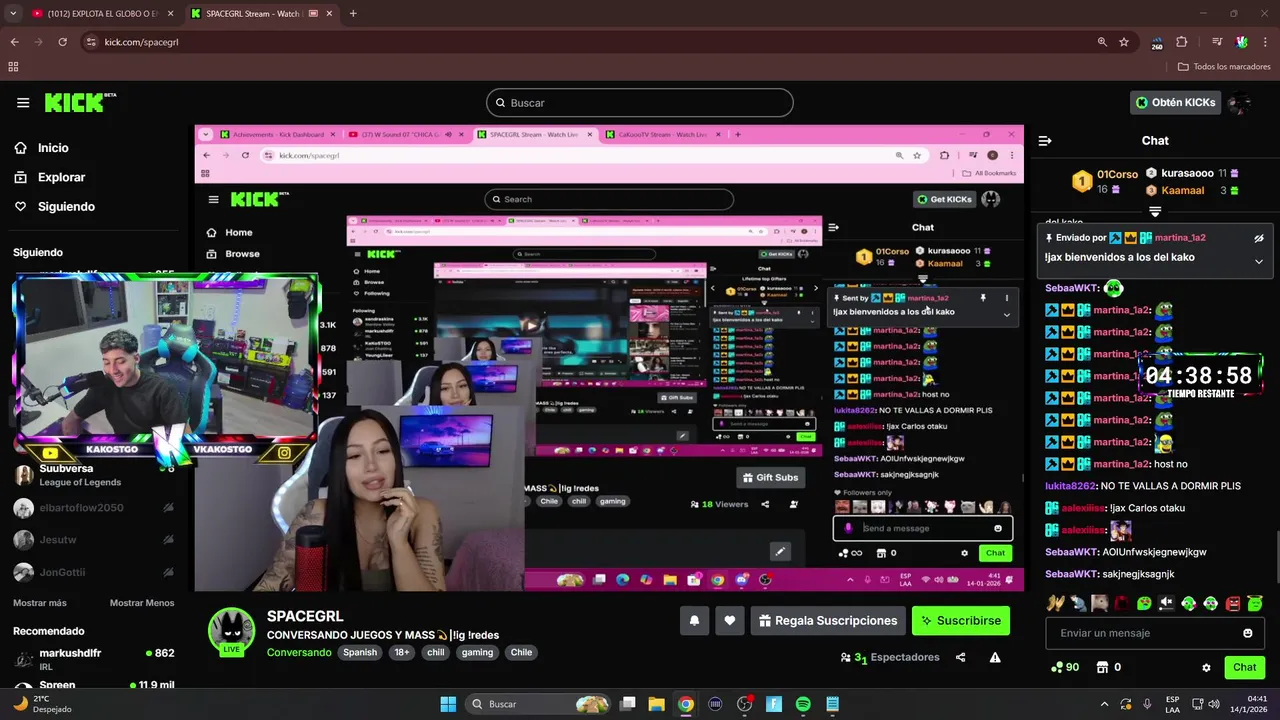Open File Explorer from the taskbar
Viewport: 1280px width, 720px height.
656,704
